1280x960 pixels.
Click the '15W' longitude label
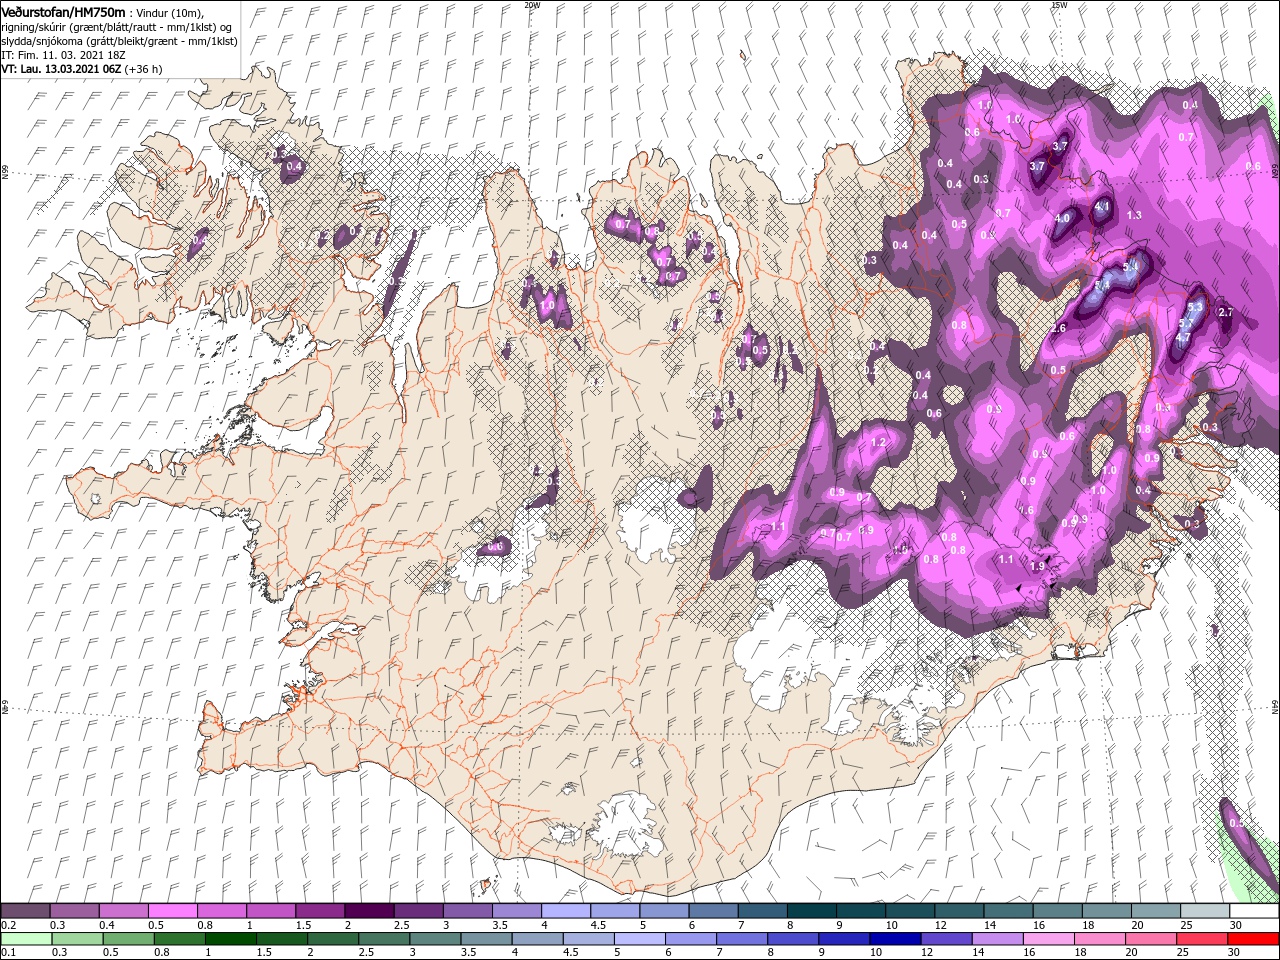tap(1059, 5)
